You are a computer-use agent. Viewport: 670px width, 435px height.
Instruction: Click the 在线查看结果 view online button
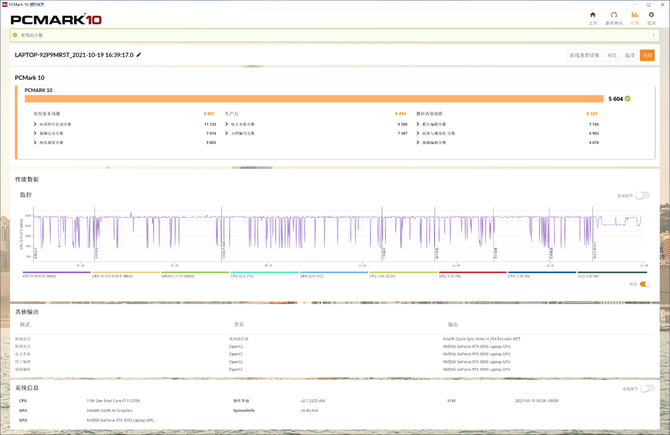[585, 55]
